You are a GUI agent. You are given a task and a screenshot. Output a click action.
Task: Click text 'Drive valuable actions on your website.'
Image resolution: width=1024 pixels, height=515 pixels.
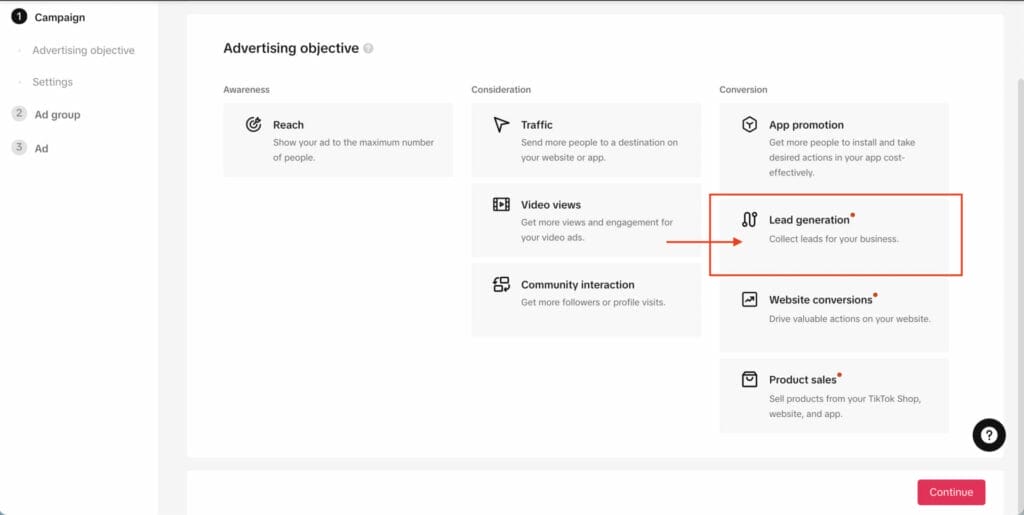(850, 319)
